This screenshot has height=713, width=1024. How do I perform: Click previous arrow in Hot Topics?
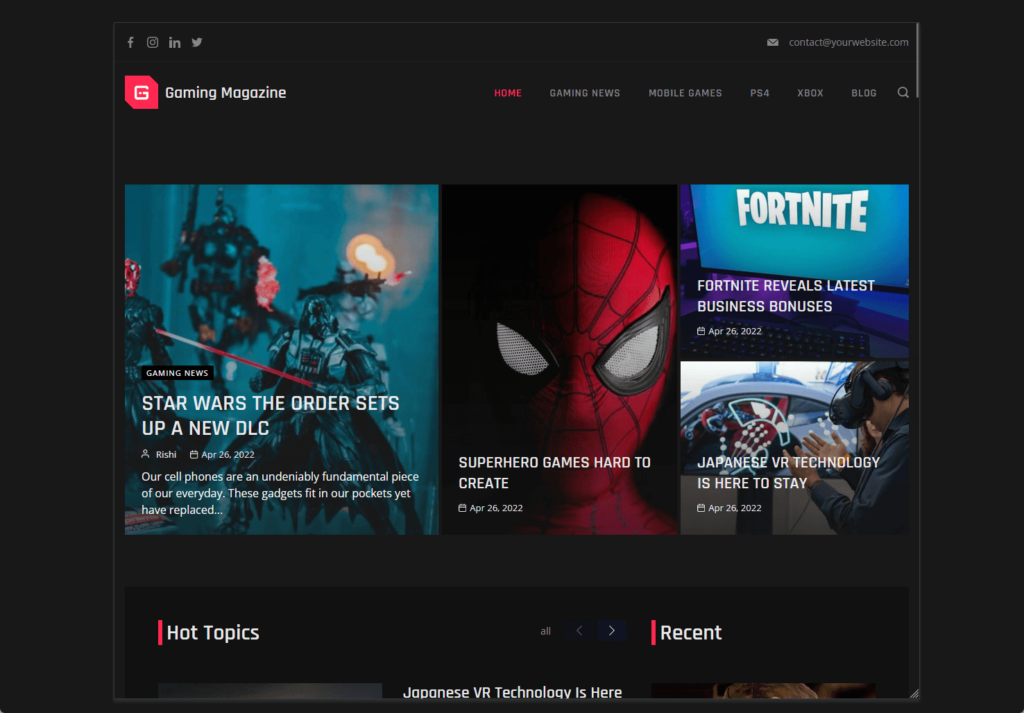click(x=579, y=631)
